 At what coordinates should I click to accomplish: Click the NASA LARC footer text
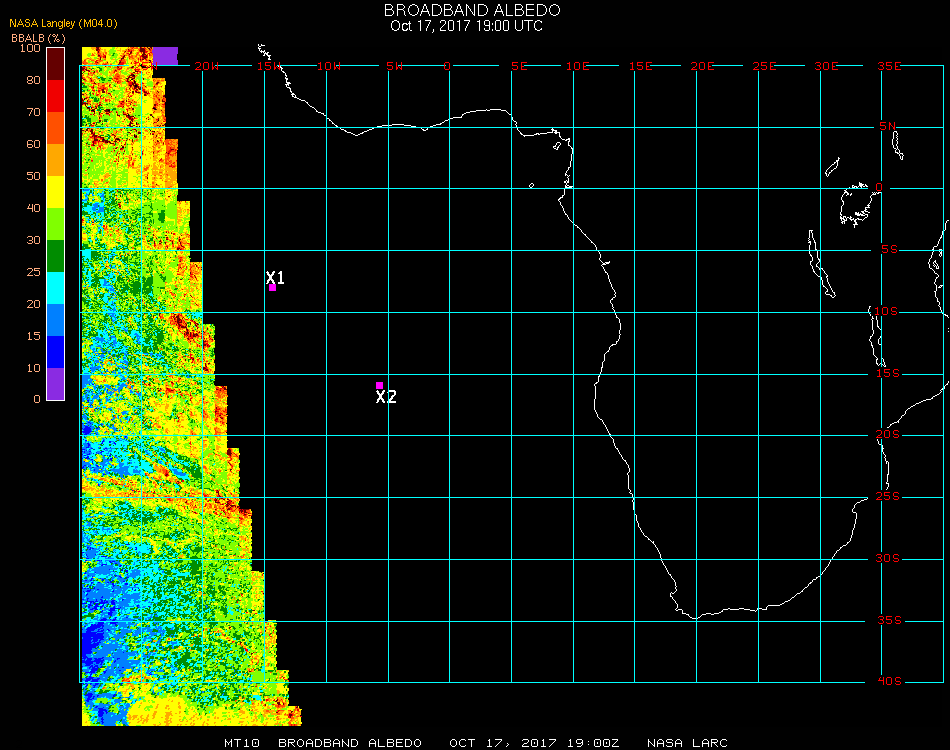(687, 743)
